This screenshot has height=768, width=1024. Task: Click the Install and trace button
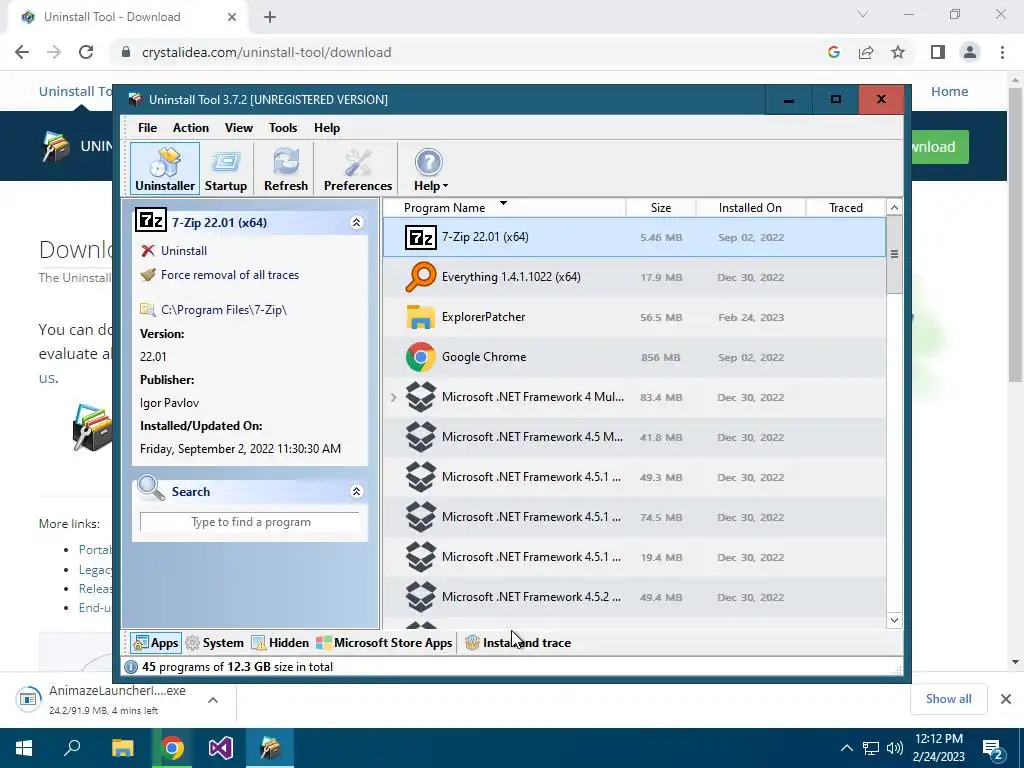tap(518, 643)
